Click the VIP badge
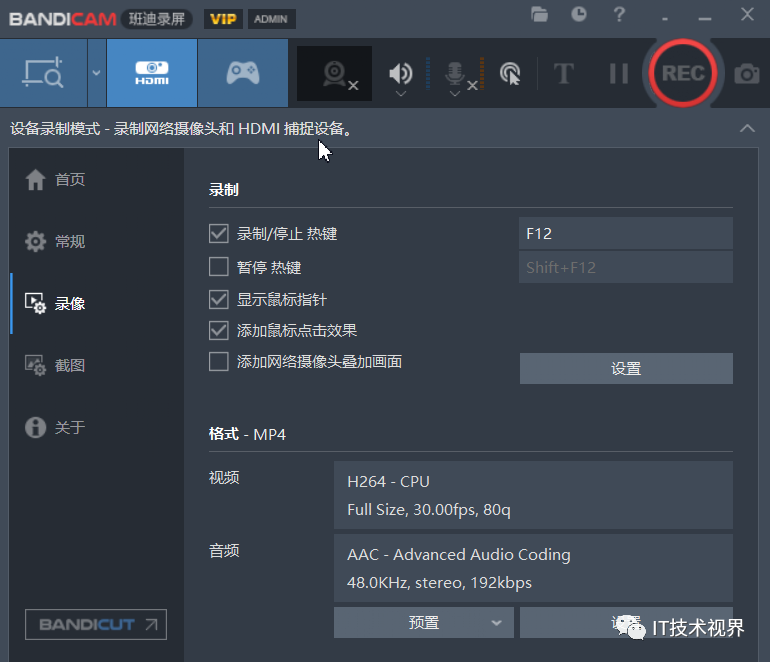The height and width of the screenshot is (662, 770). pyautogui.click(x=223, y=19)
